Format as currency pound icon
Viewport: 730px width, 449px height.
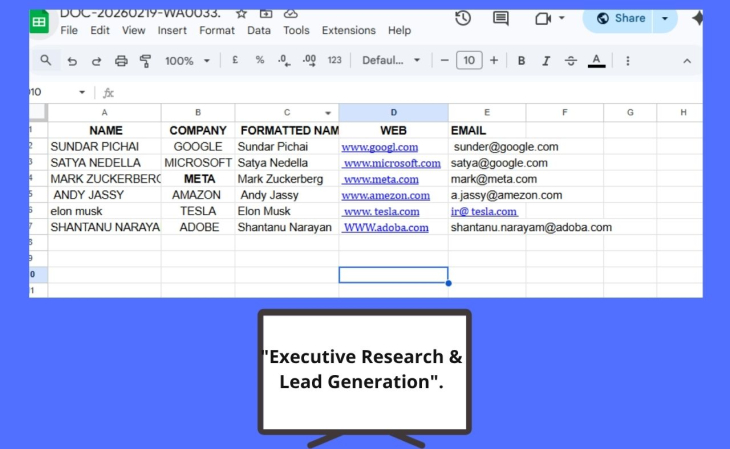click(235, 60)
